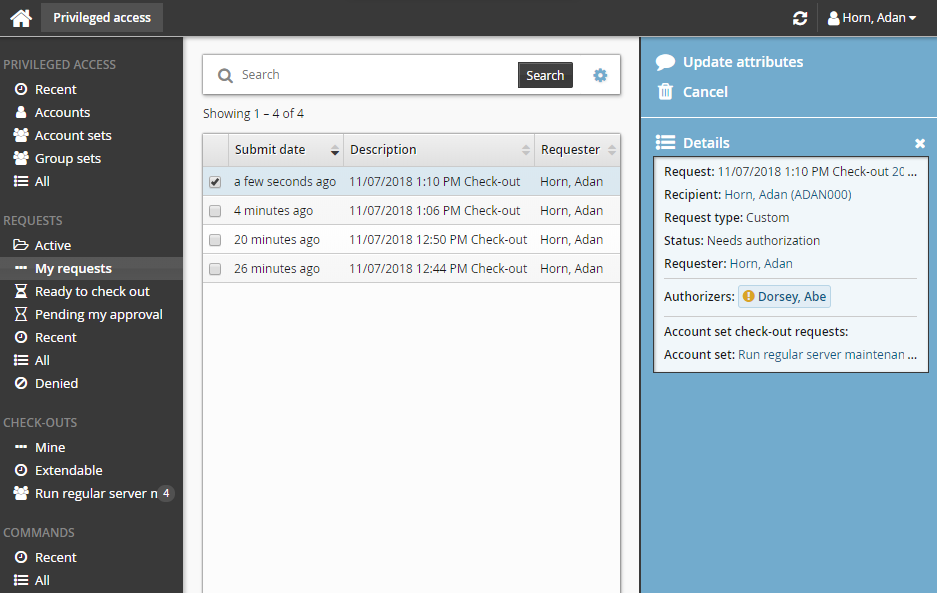The image size is (937, 593).
Task: Switch to the Privileged access tab
Action: pyautogui.click(x=102, y=18)
